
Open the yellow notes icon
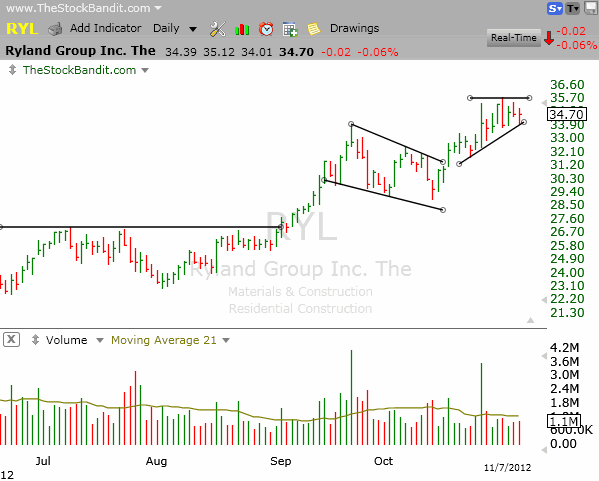(x=313, y=29)
